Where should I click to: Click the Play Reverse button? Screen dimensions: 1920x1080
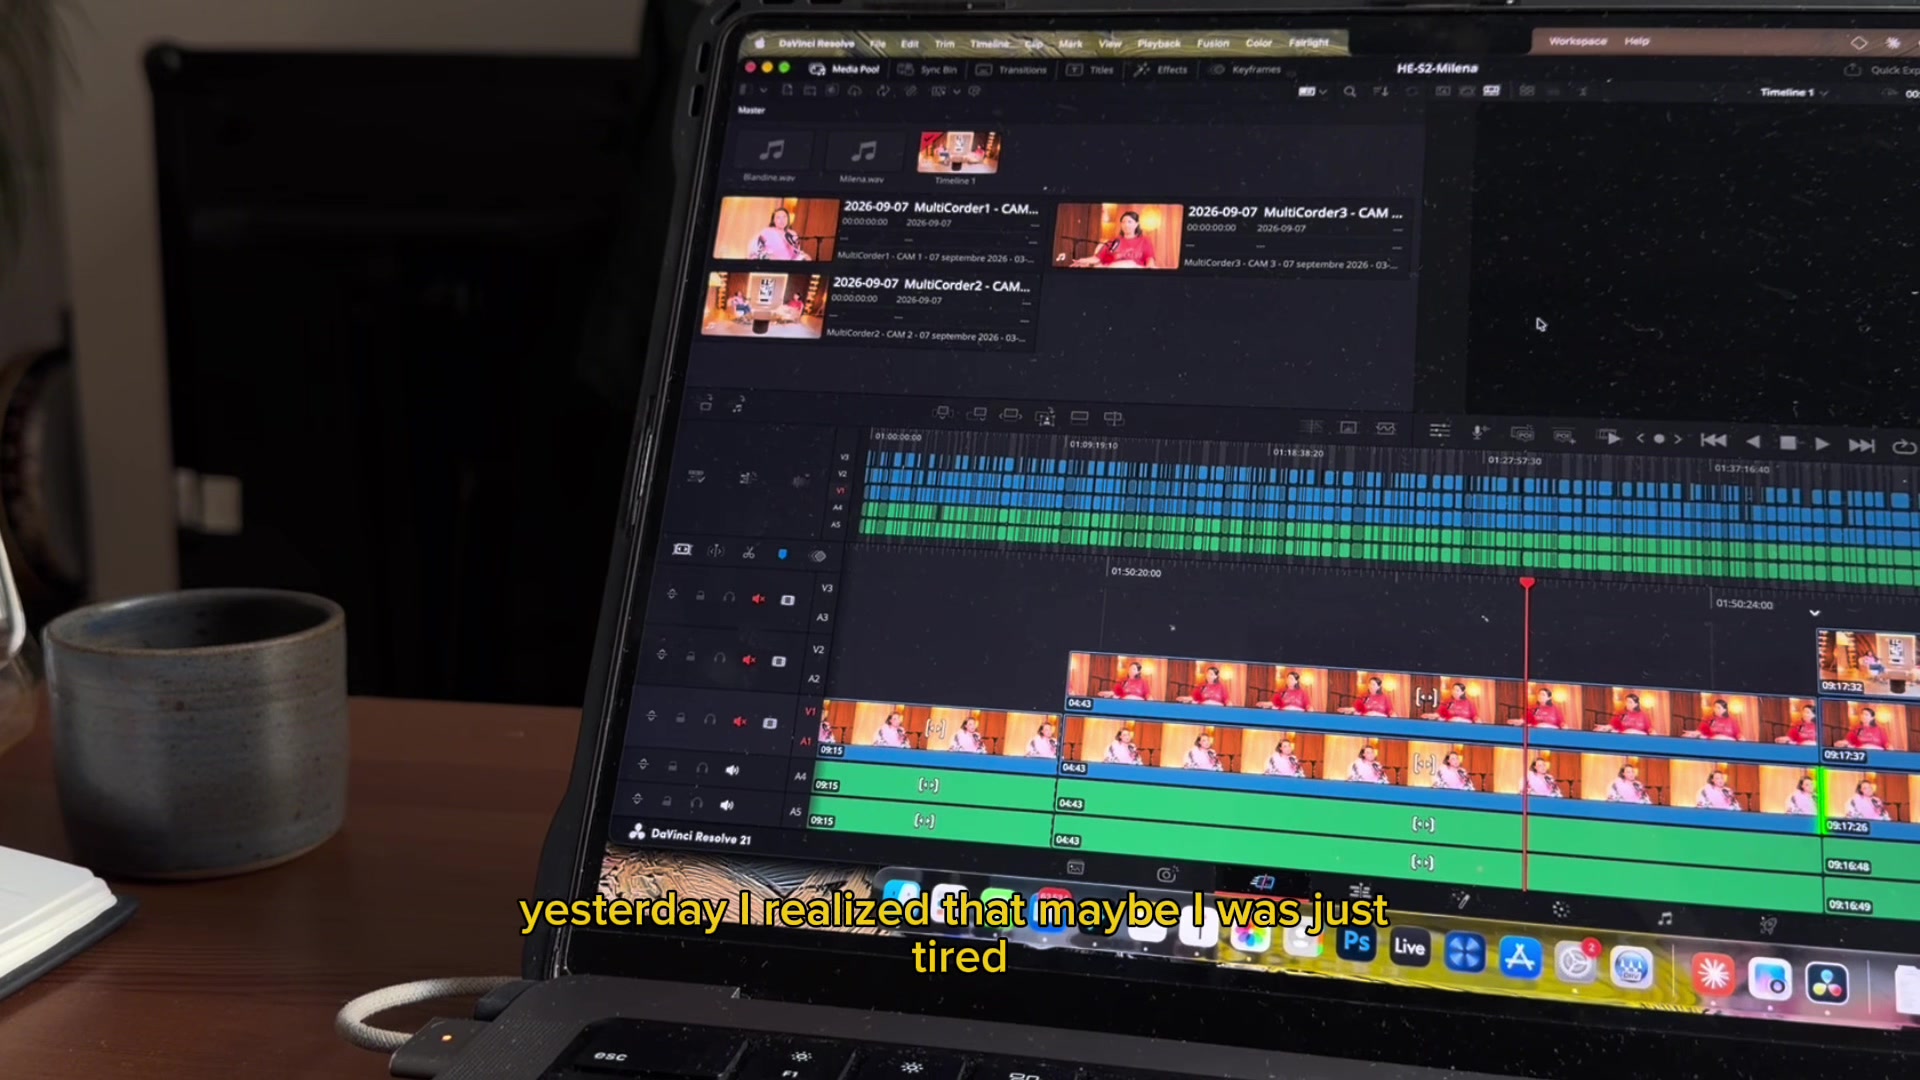1753,442
